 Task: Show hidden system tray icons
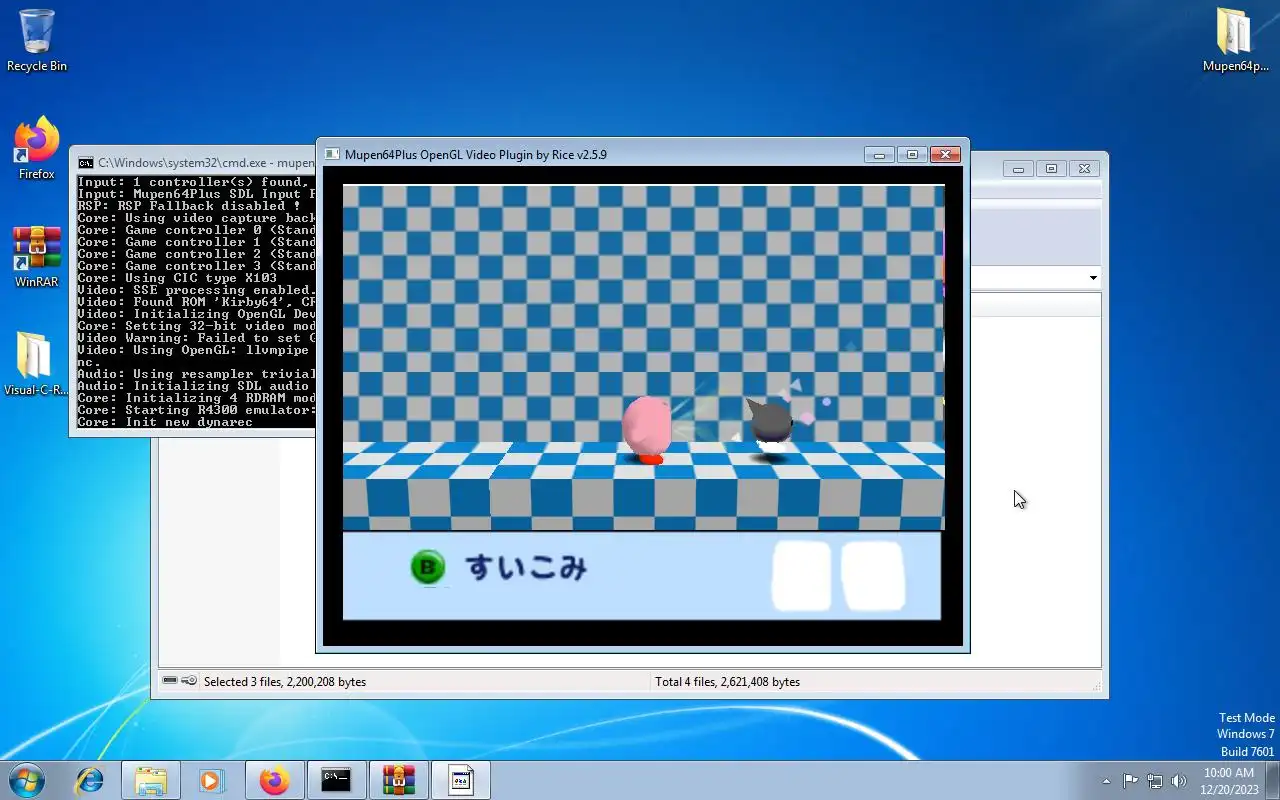click(x=1106, y=781)
